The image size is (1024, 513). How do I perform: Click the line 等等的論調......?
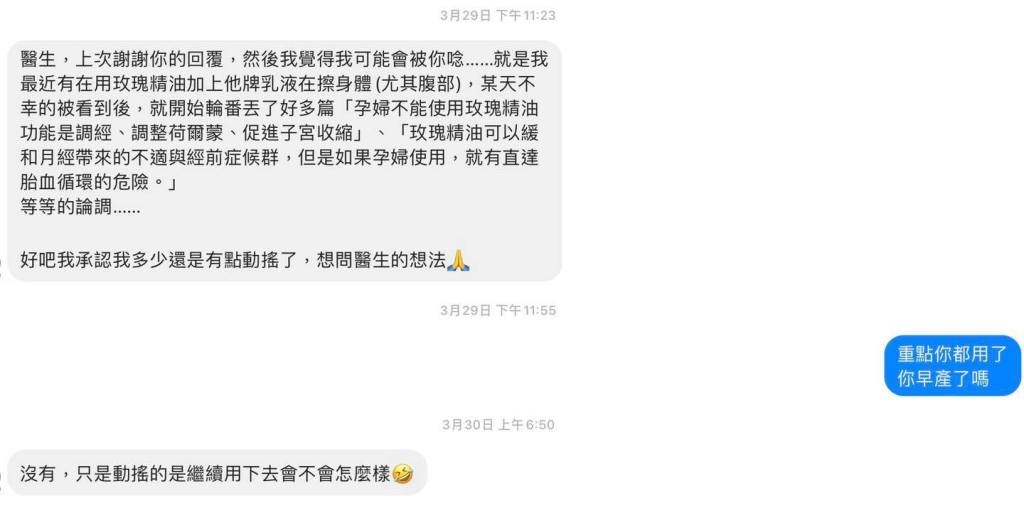(80, 208)
